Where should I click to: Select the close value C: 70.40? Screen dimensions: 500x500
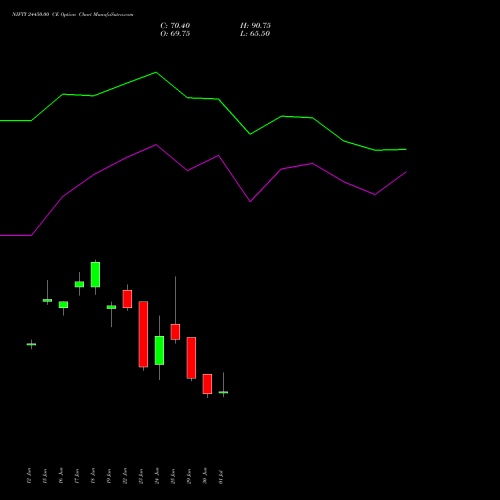click(175, 26)
